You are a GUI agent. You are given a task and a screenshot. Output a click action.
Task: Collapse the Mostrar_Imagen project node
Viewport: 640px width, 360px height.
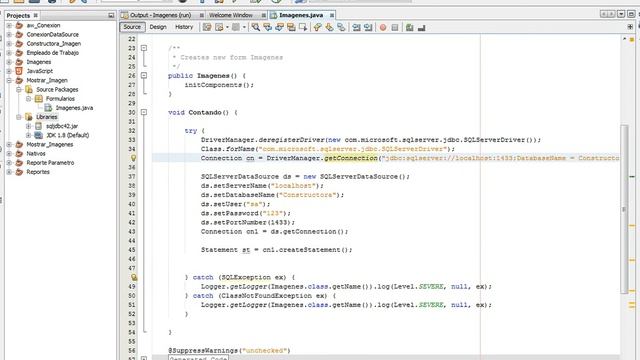(9, 80)
